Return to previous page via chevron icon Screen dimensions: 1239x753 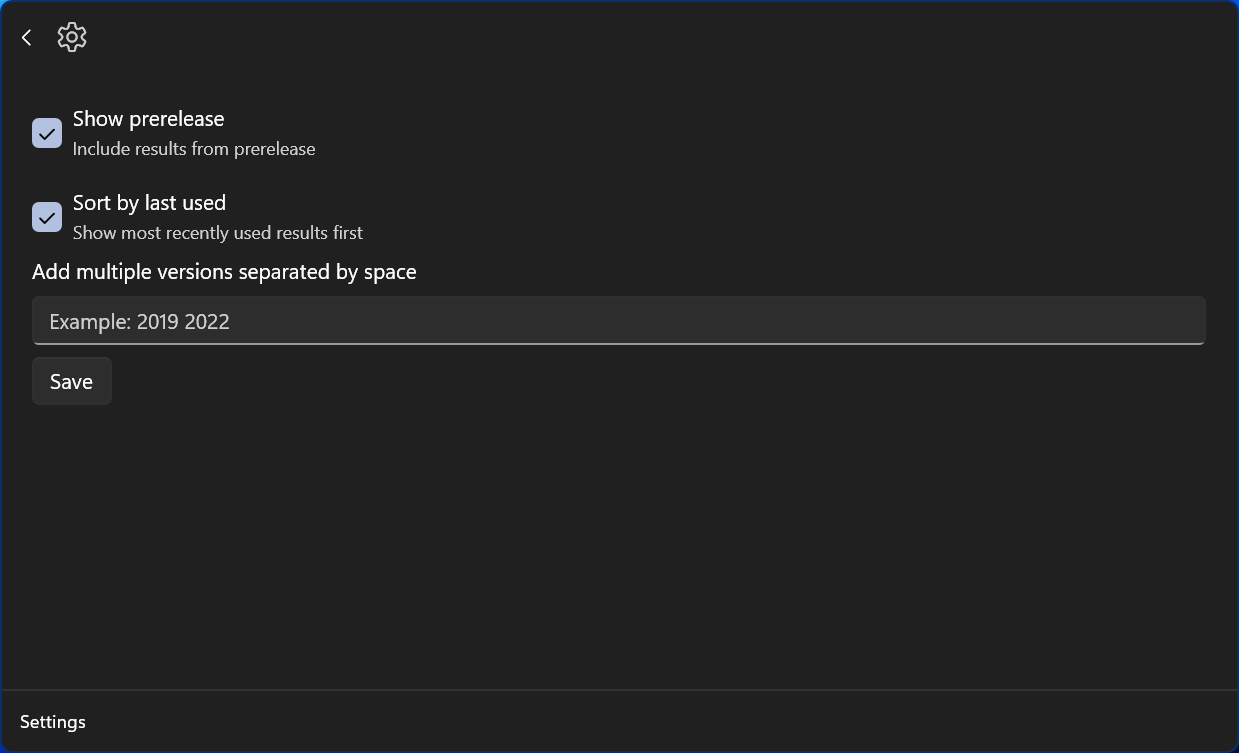coord(27,38)
